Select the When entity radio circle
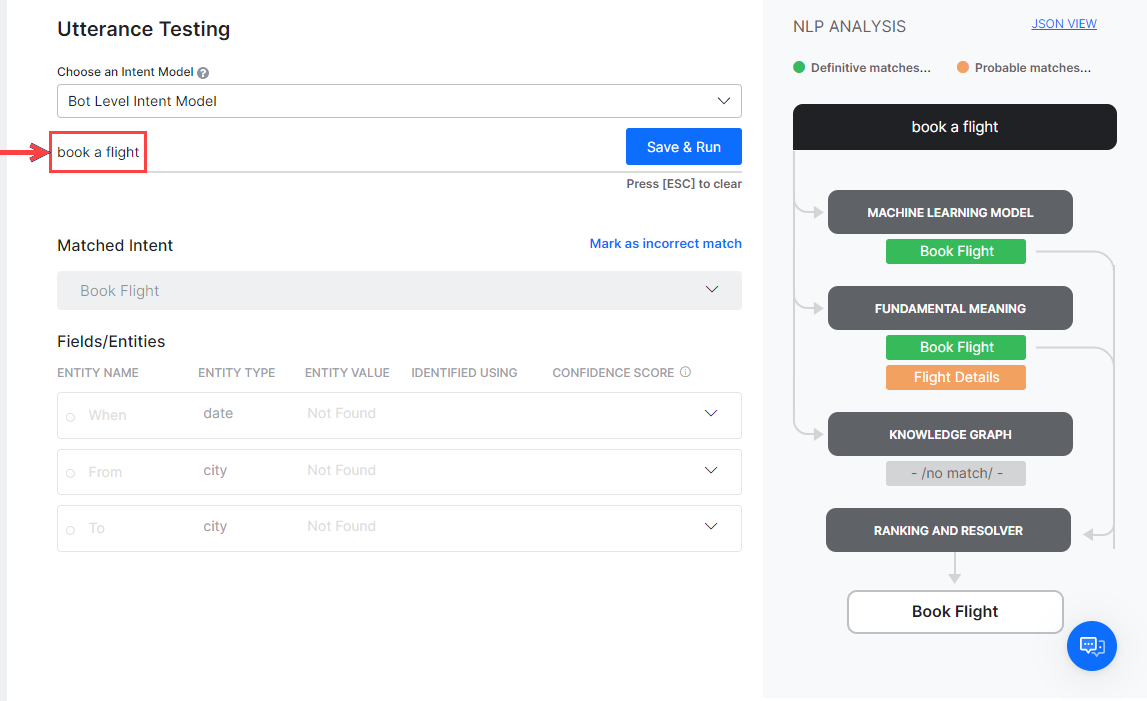1147x701 pixels. 70,416
